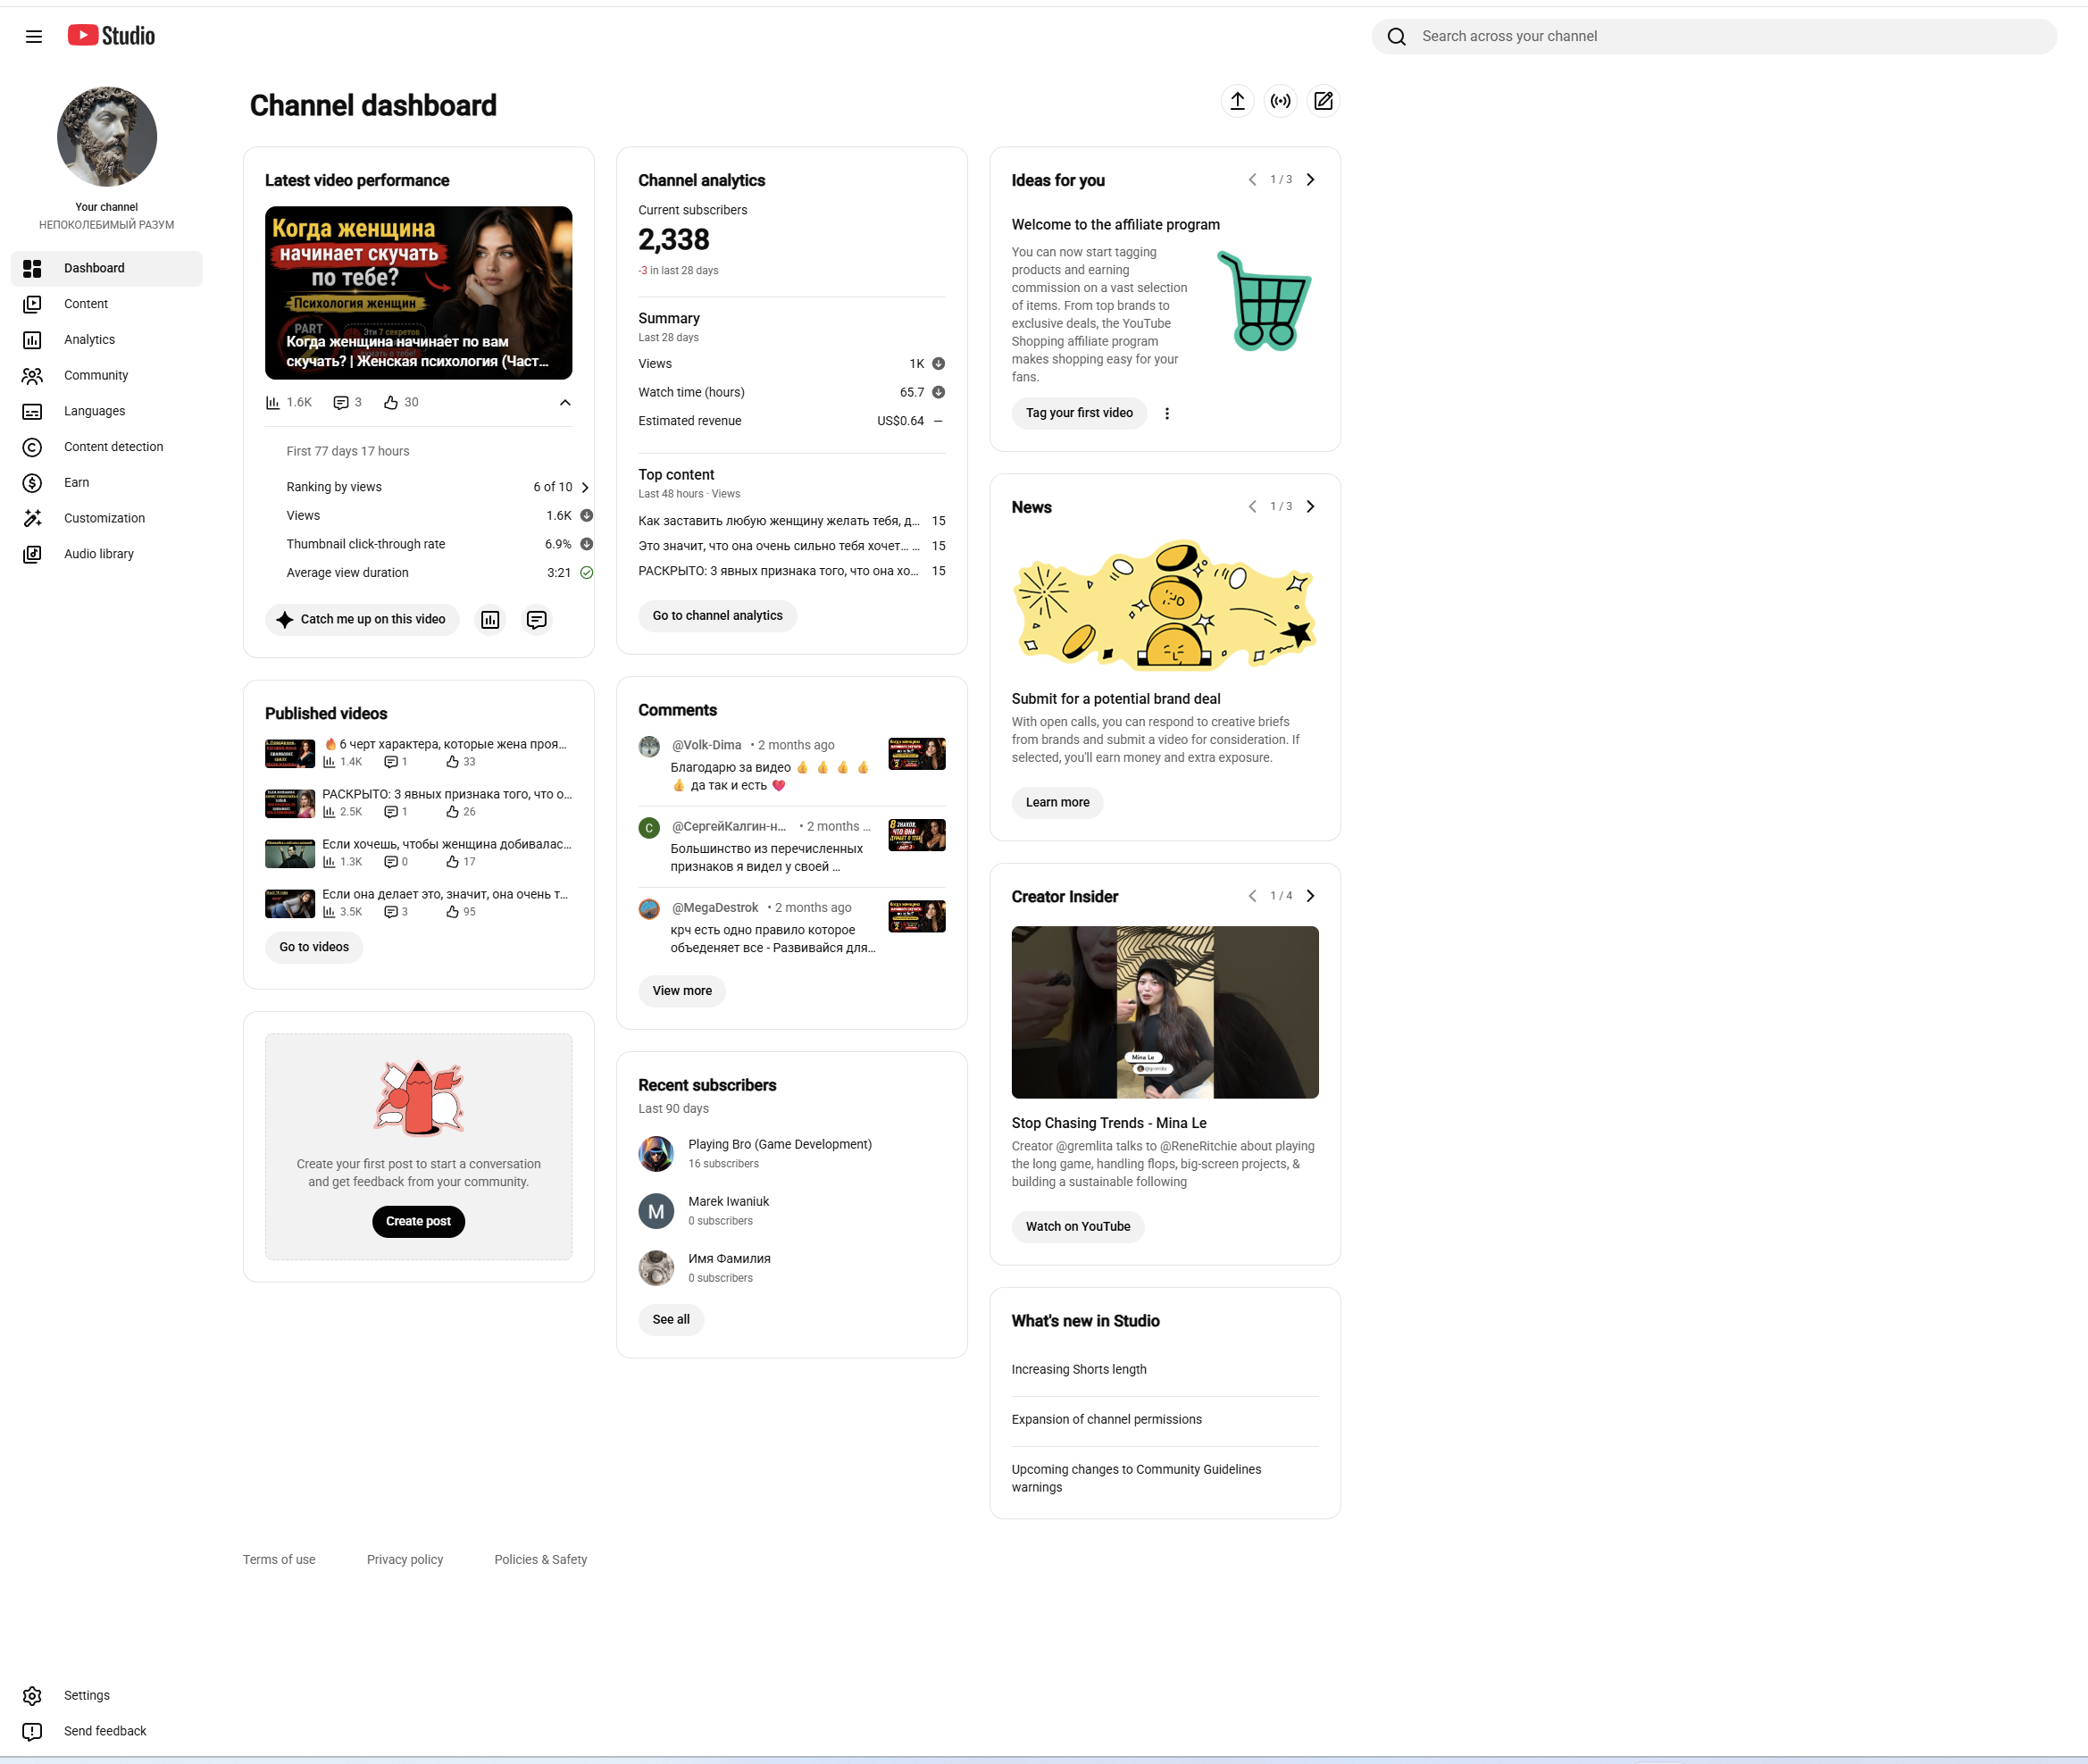Click the channel avatar picture

coord(107,136)
